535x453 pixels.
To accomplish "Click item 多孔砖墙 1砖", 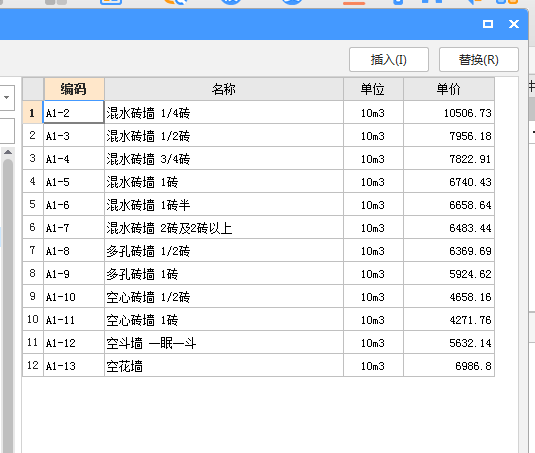I will [224, 273].
